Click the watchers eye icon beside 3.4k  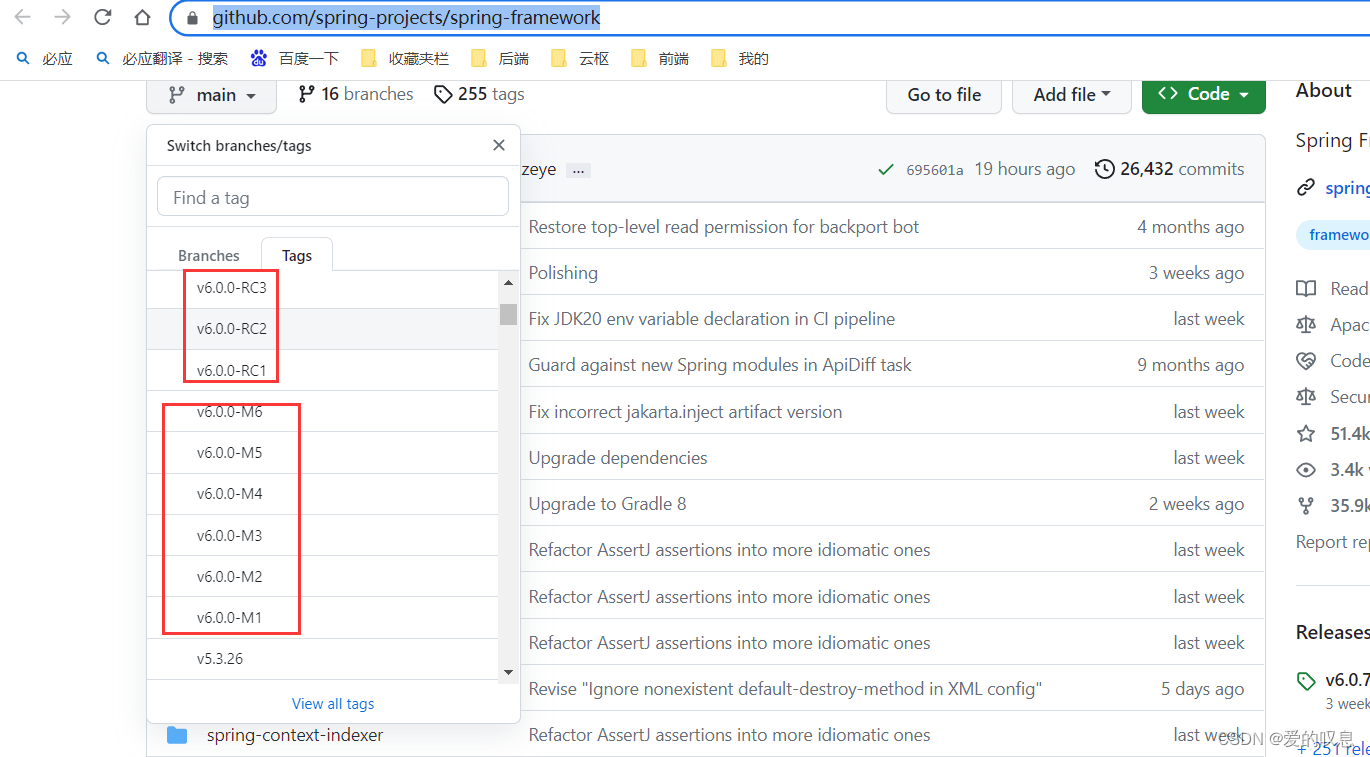[1306, 470]
